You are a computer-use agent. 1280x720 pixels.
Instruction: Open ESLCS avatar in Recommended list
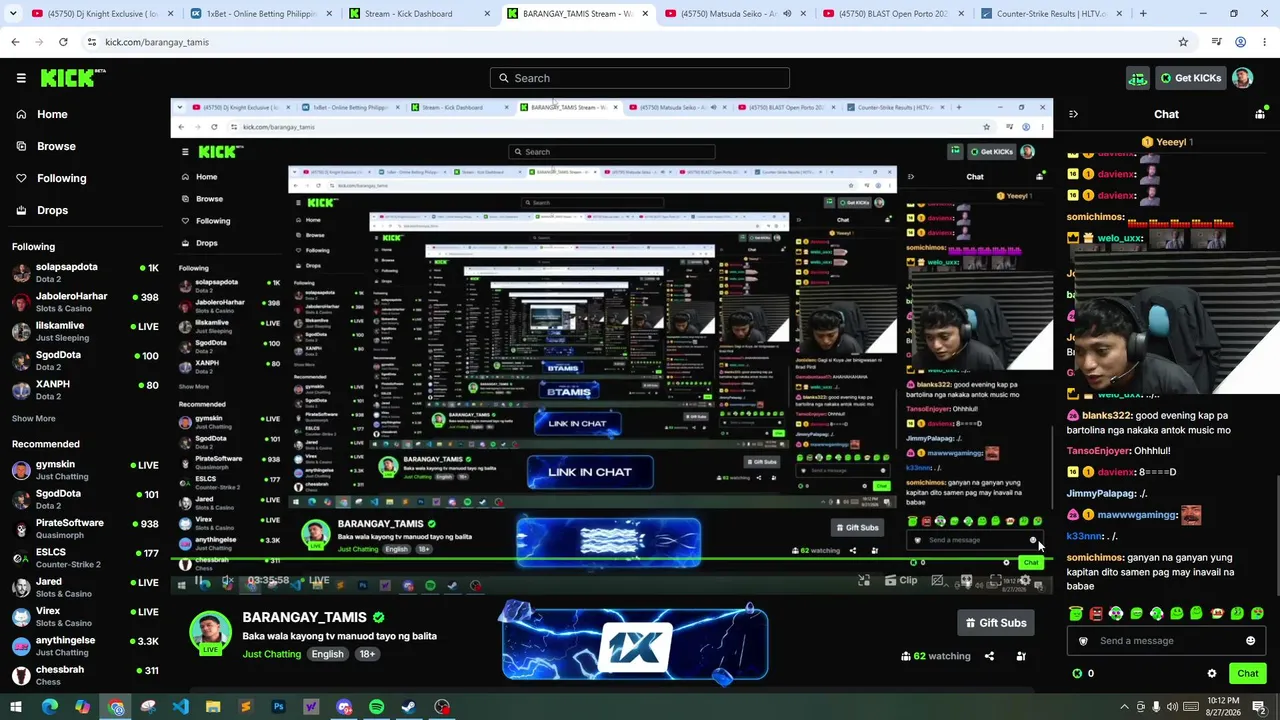pos(21,558)
